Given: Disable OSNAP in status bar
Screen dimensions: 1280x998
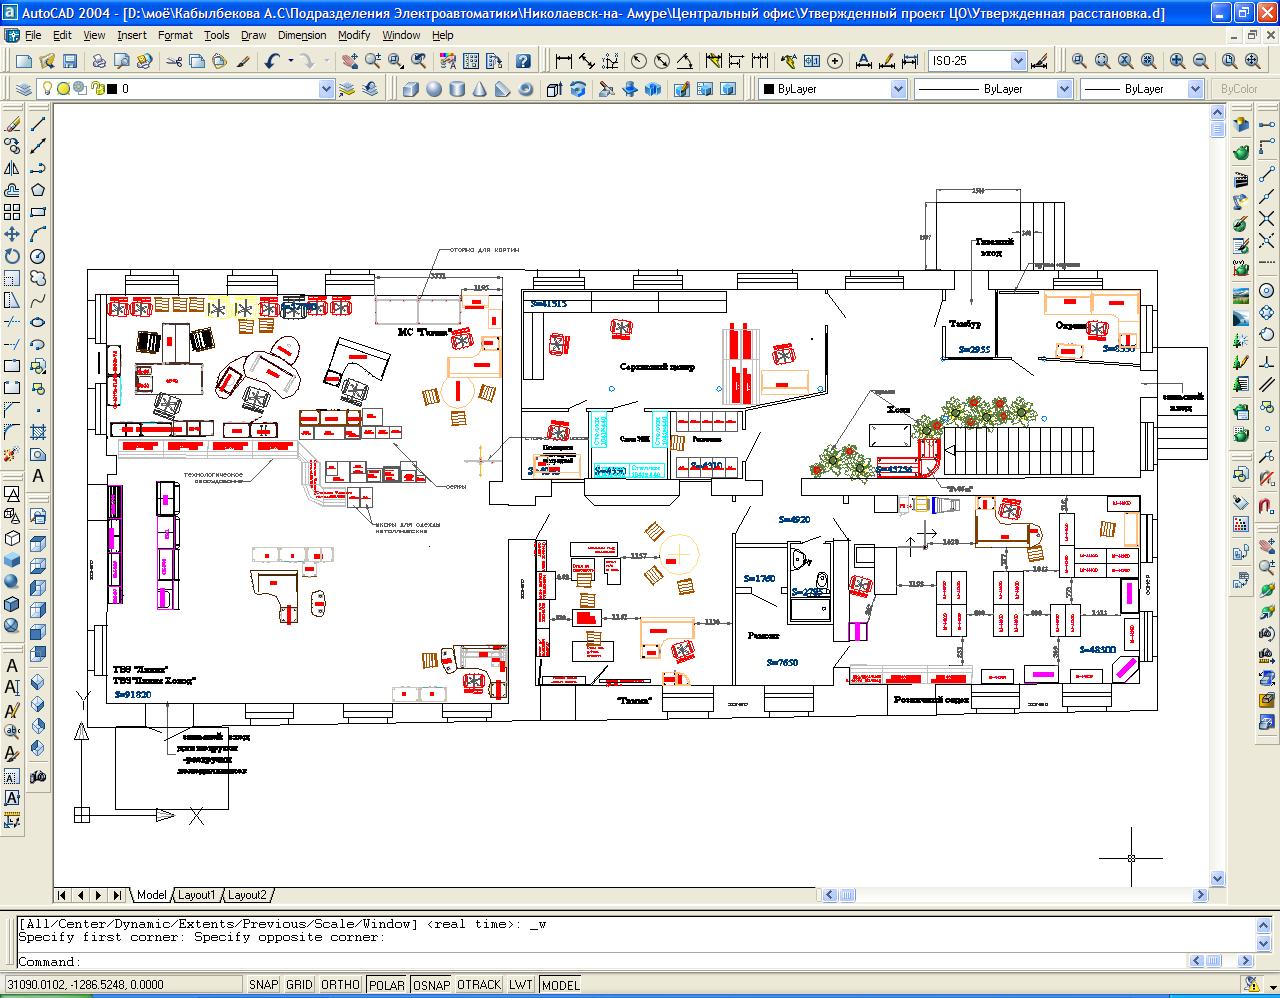Looking at the screenshot, I should (431, 985).
